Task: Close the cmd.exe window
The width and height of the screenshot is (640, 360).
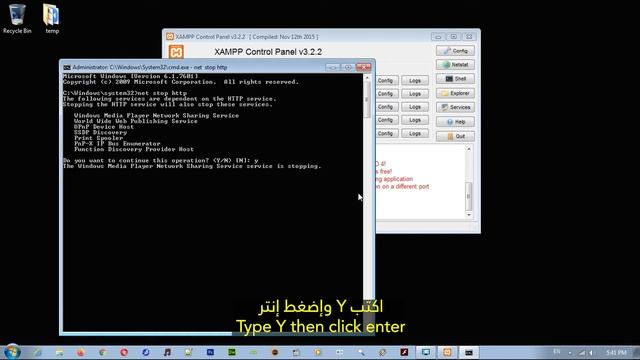Action: [x=363, y=67]
